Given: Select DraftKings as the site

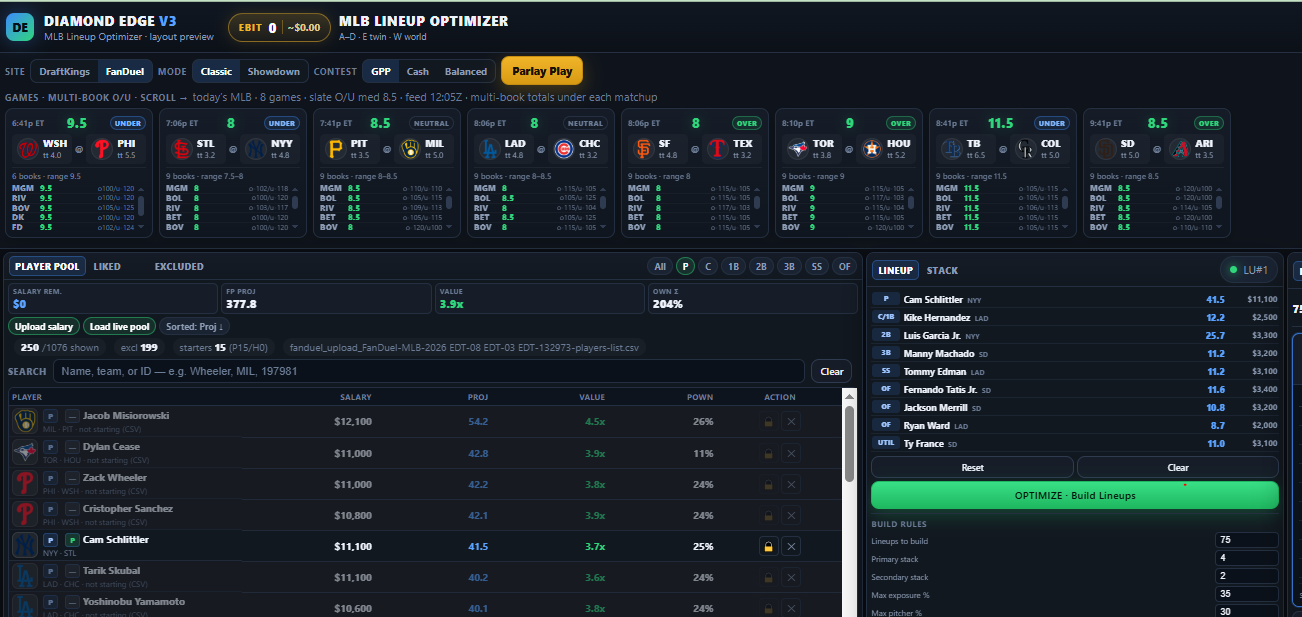Looking at the screenshot, I should (x=65, y=71).
